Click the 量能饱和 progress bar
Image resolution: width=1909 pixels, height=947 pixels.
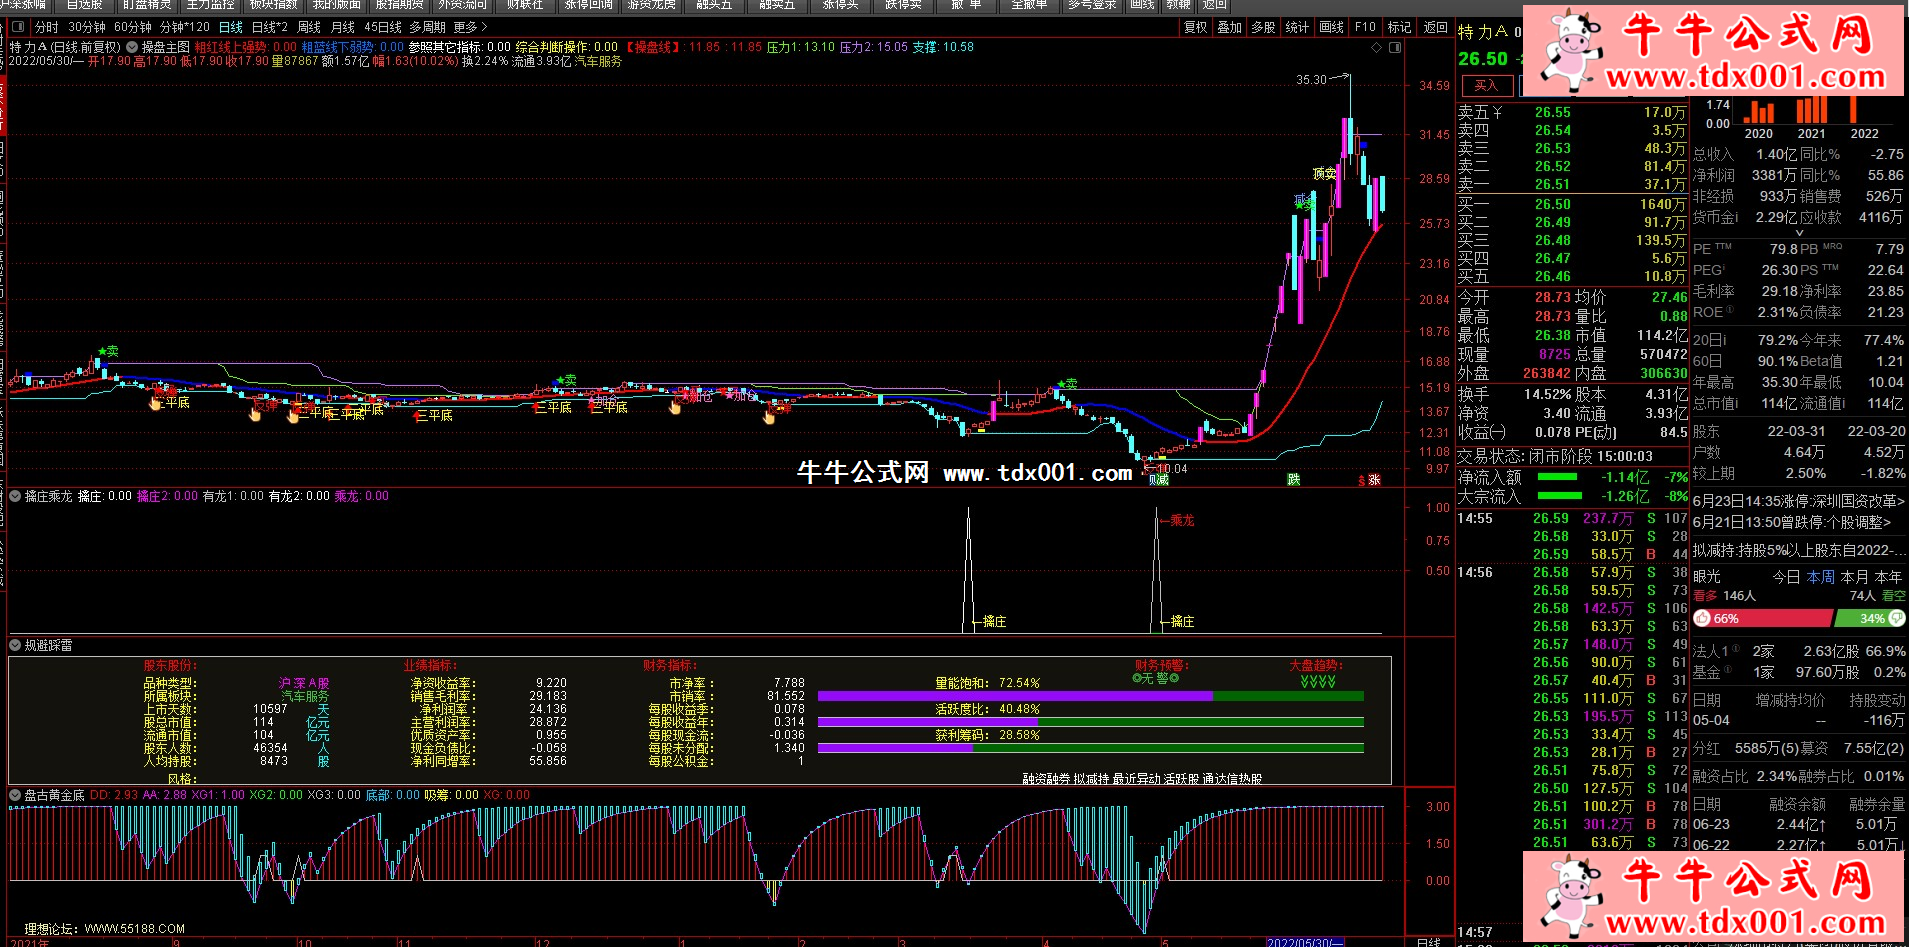[1091, 696]
